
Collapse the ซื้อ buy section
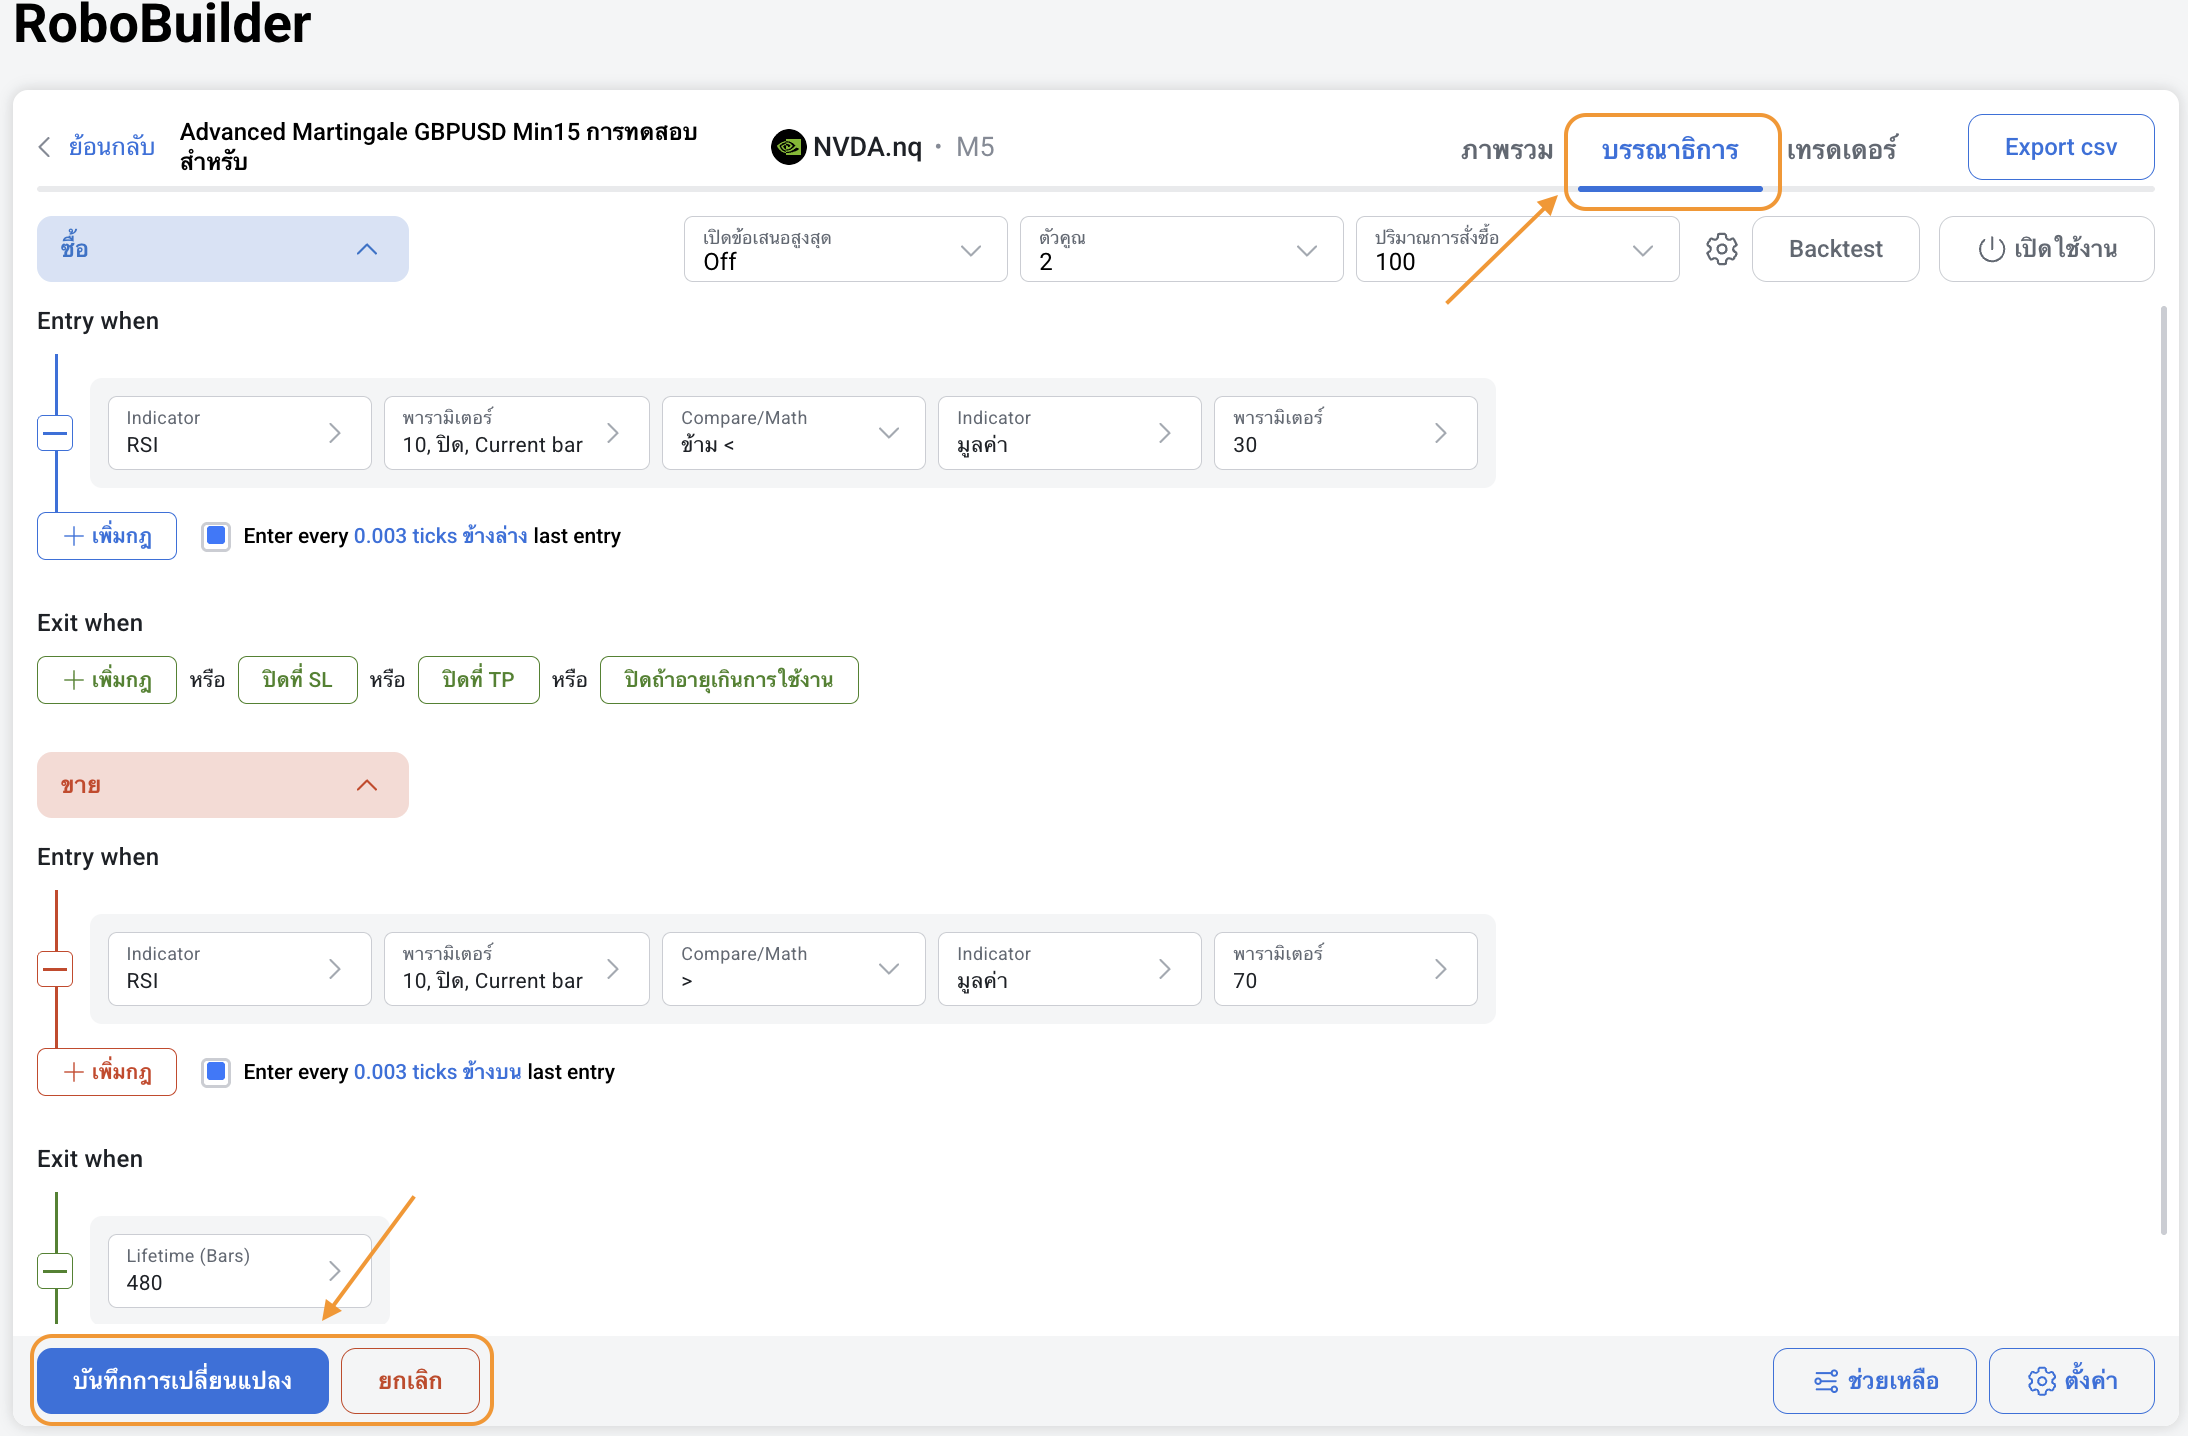click(366, 249)
